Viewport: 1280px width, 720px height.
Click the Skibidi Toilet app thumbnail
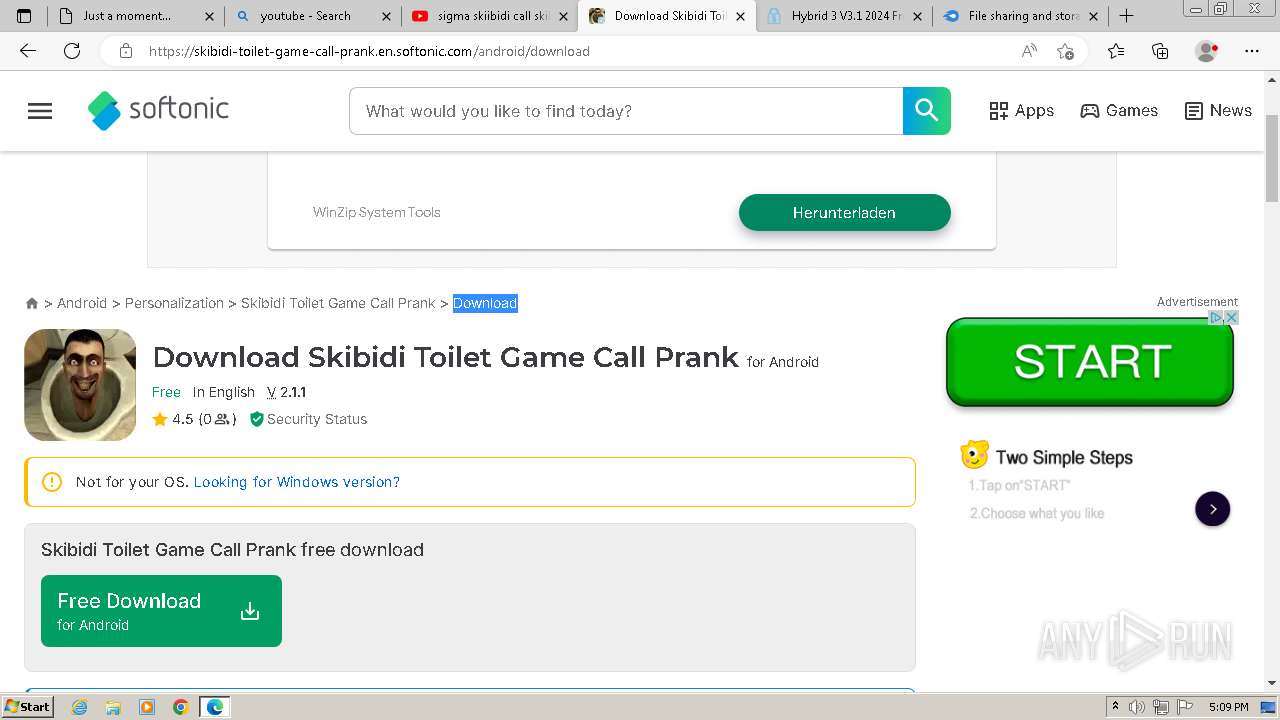[80, 385]
